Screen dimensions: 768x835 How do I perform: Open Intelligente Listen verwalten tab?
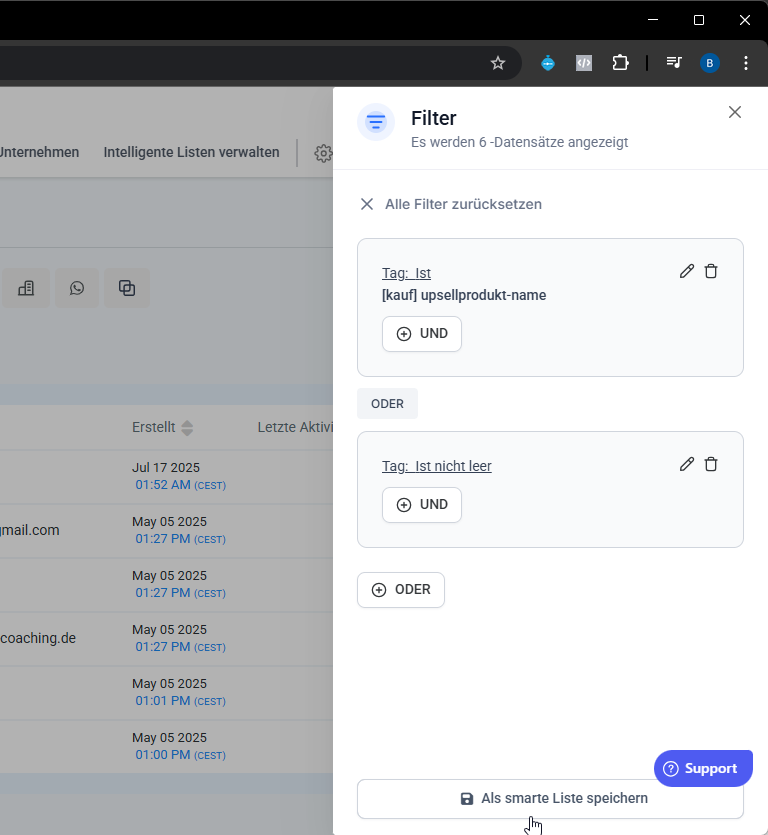[191, 152]
